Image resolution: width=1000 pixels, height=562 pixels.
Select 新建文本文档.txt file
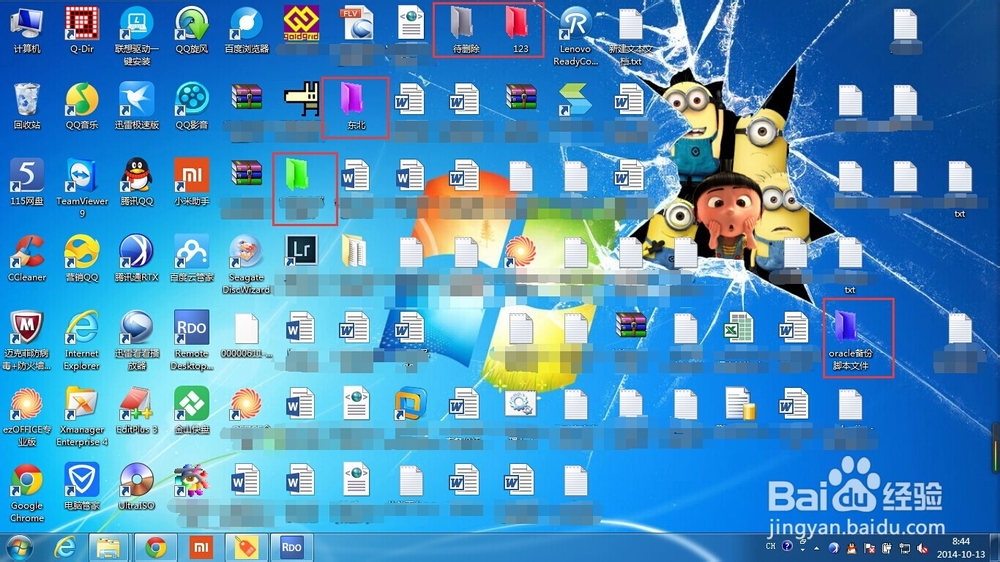point(630,36)
